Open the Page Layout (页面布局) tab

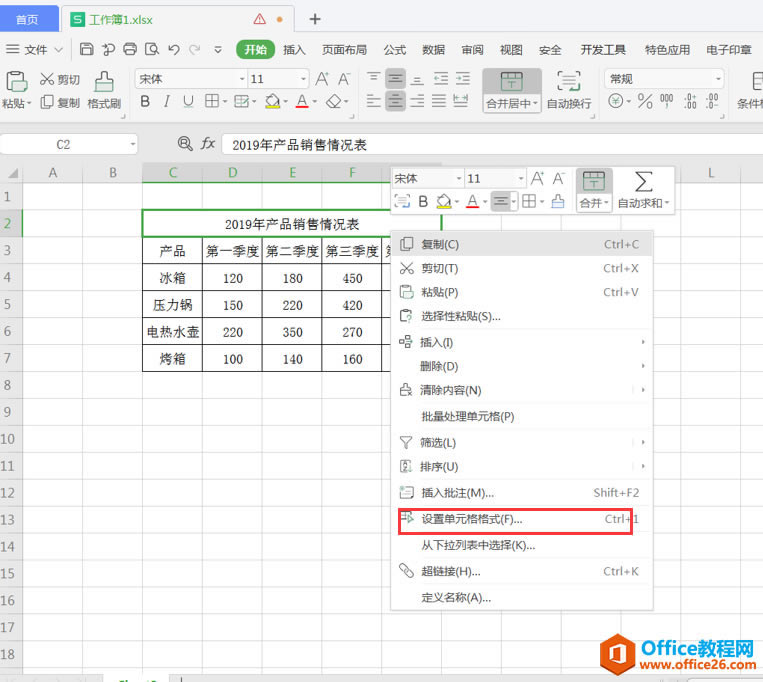[x=344, y=50]
